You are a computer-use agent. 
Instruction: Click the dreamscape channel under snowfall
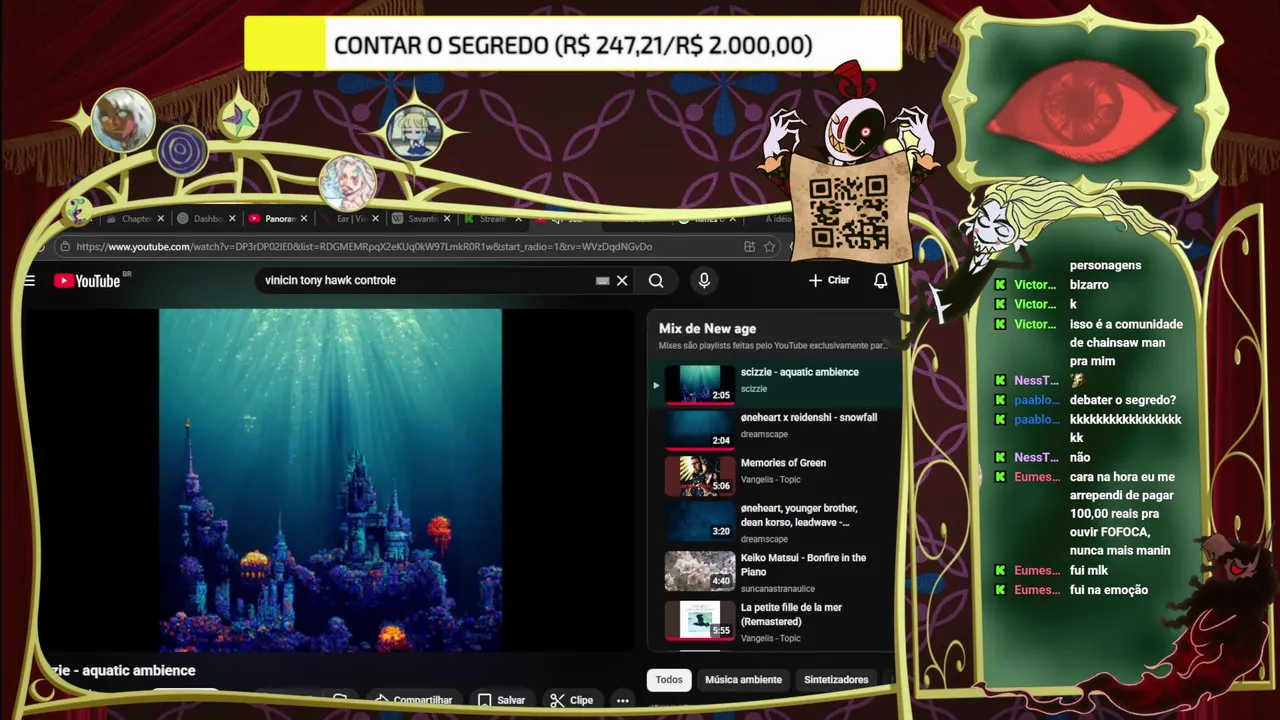point(764,434)
